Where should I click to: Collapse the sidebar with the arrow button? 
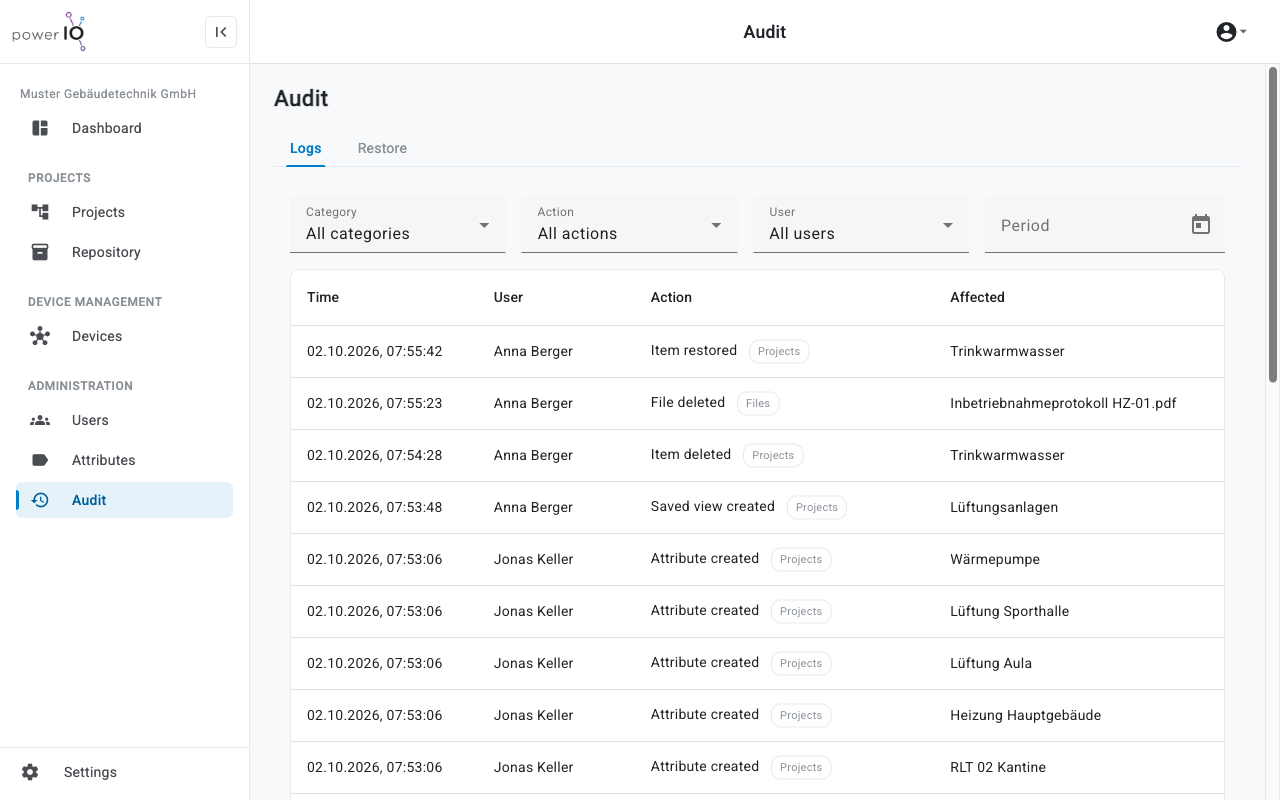click(221, 32)
